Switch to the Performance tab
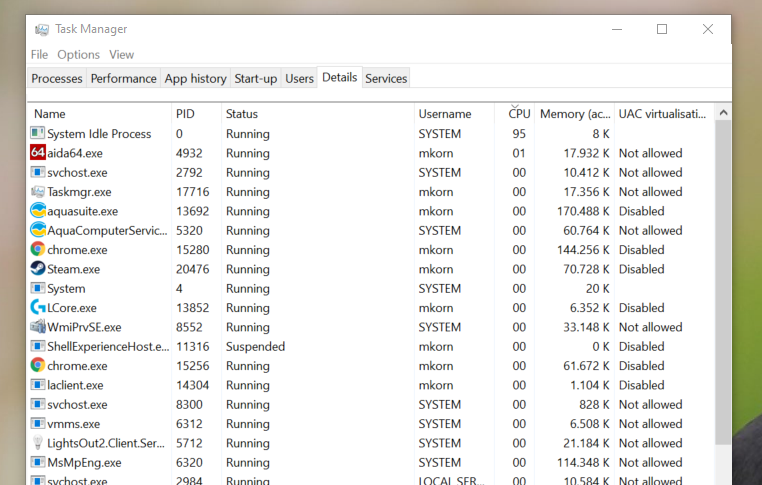The height and width of the screenshot is (485, 762). [x=123, y=78]
